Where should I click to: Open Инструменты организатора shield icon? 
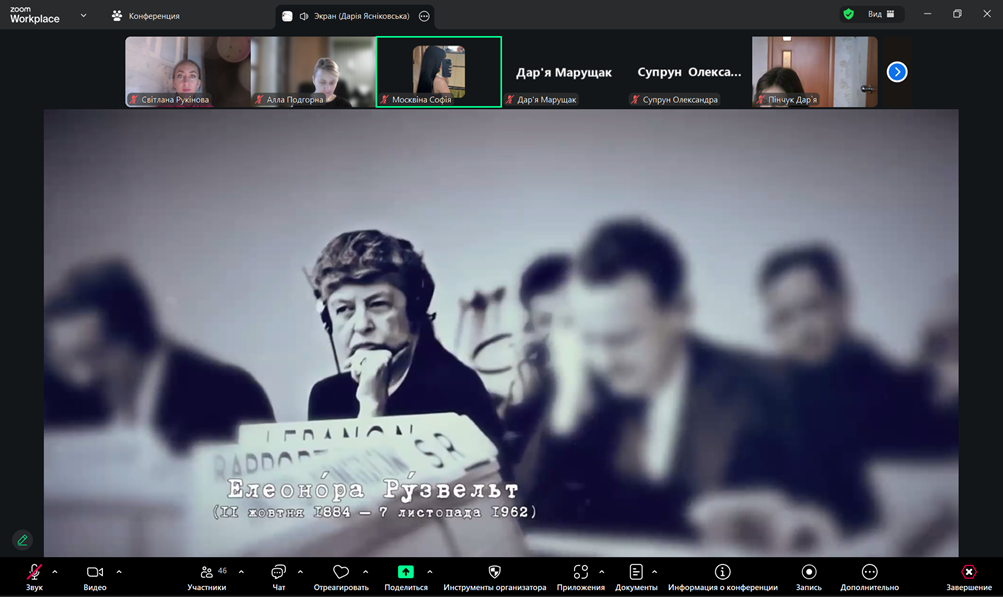pos(494,572)
